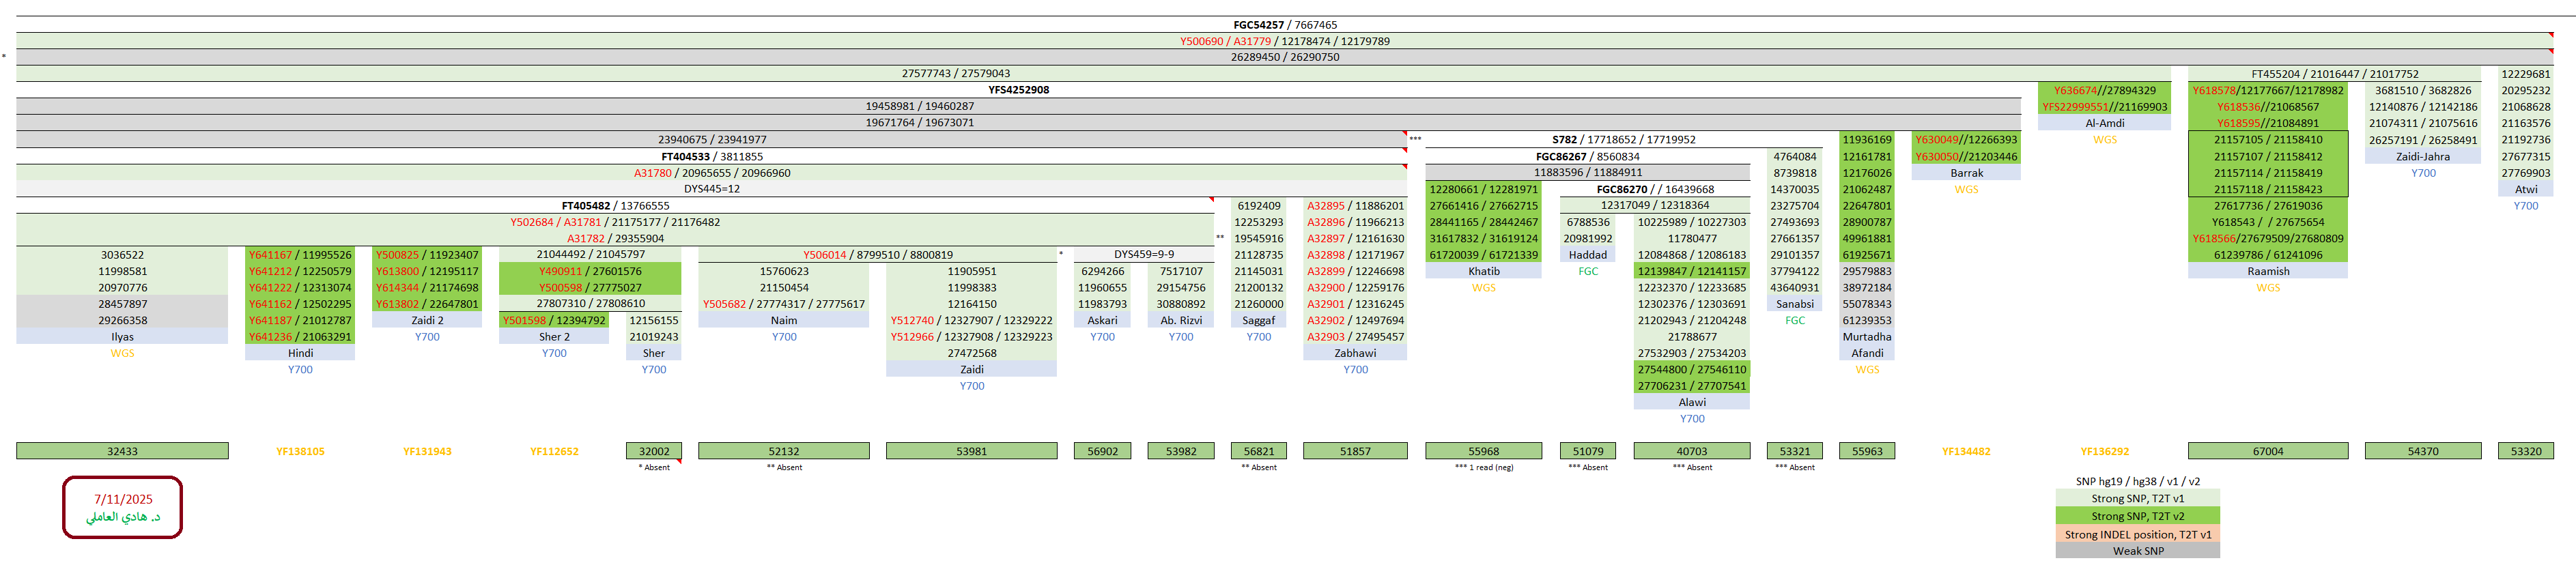Click the YF136292 label

click(x=2104, y=451)
